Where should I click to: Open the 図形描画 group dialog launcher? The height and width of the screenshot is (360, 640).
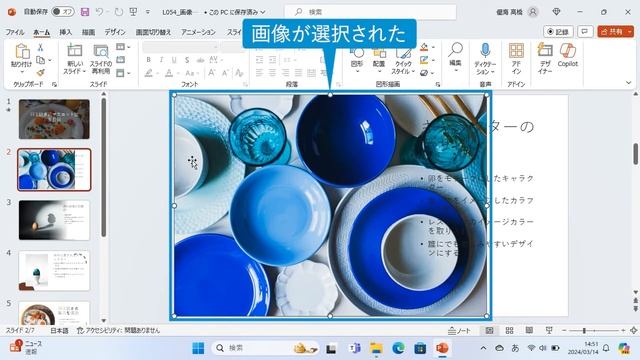(438, 84)
